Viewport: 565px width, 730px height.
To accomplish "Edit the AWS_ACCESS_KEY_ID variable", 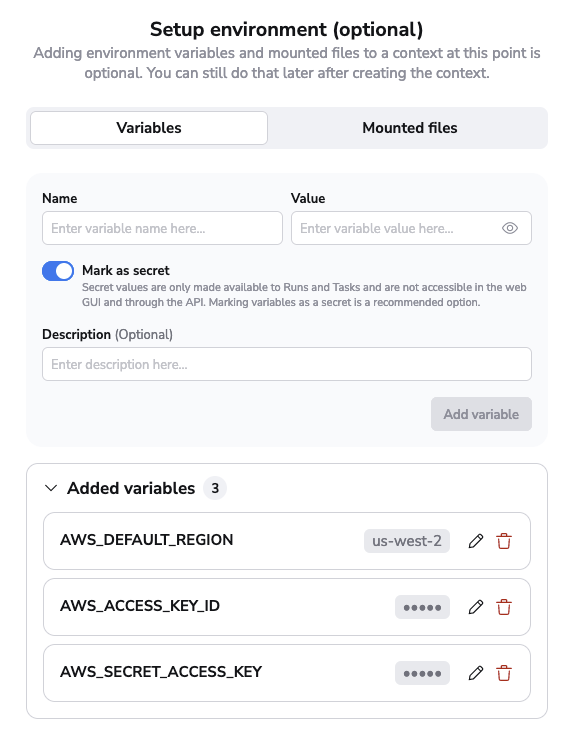I will click(476, 607).
